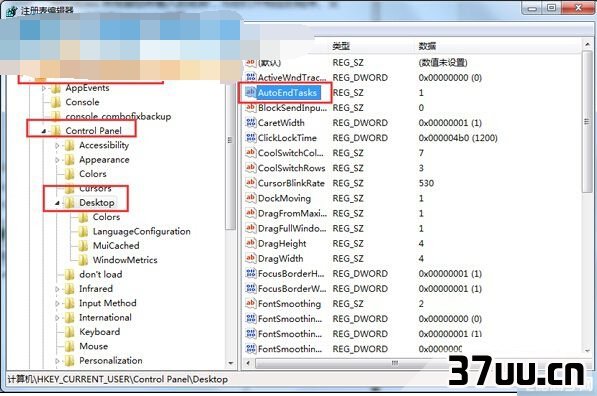Click the WindowMetrics folder icon
The width and height of the screenshot is (597, 396).
[x=83, y=260]
